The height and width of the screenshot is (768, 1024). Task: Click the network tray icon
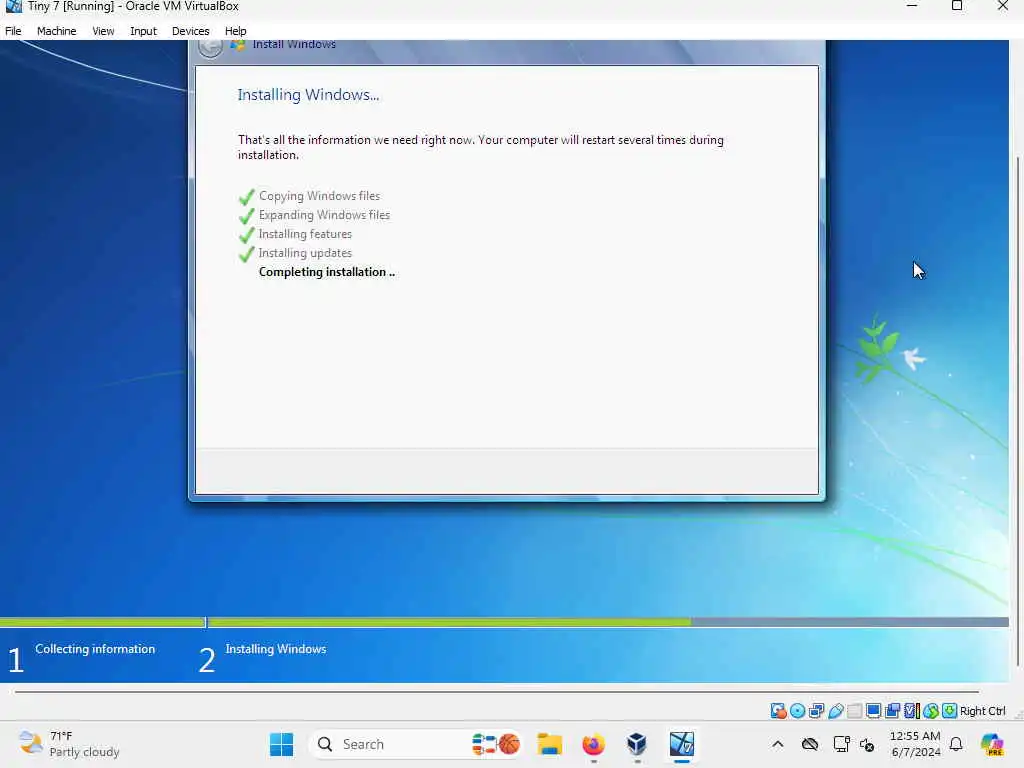click(841, 744)
